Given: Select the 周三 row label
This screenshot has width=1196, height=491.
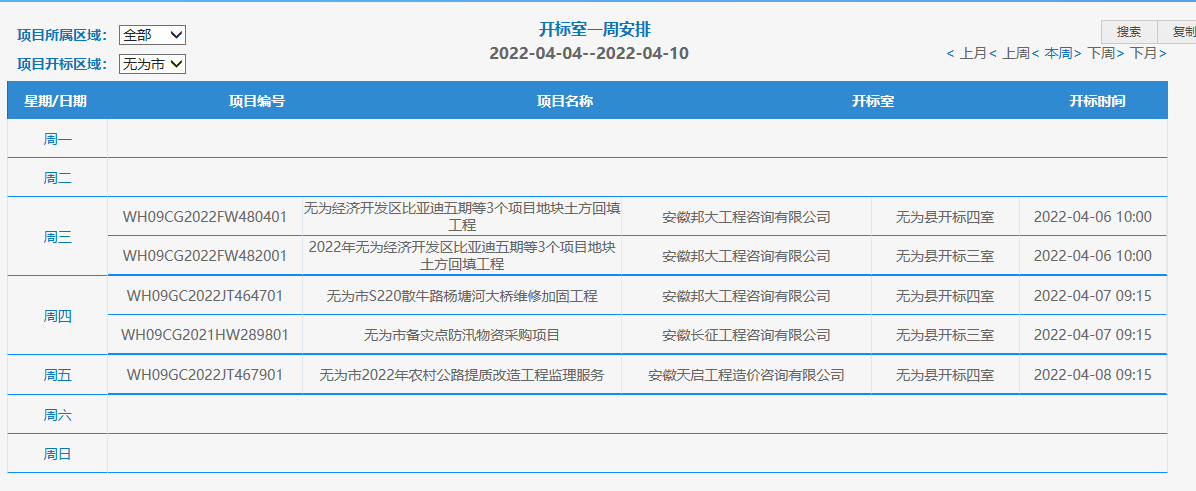Looking at the screenshot, I should coord(57,237).
